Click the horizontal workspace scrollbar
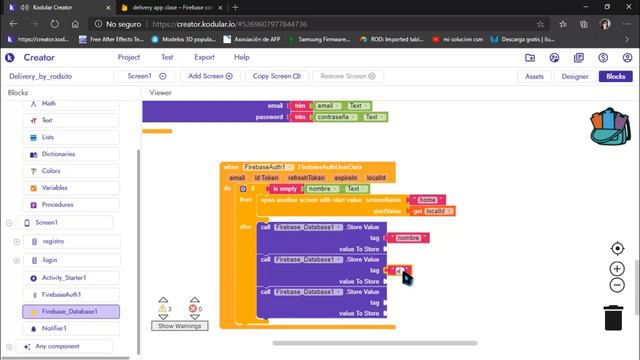This screenshot has height=360, width=640. [x=375, y=343]
